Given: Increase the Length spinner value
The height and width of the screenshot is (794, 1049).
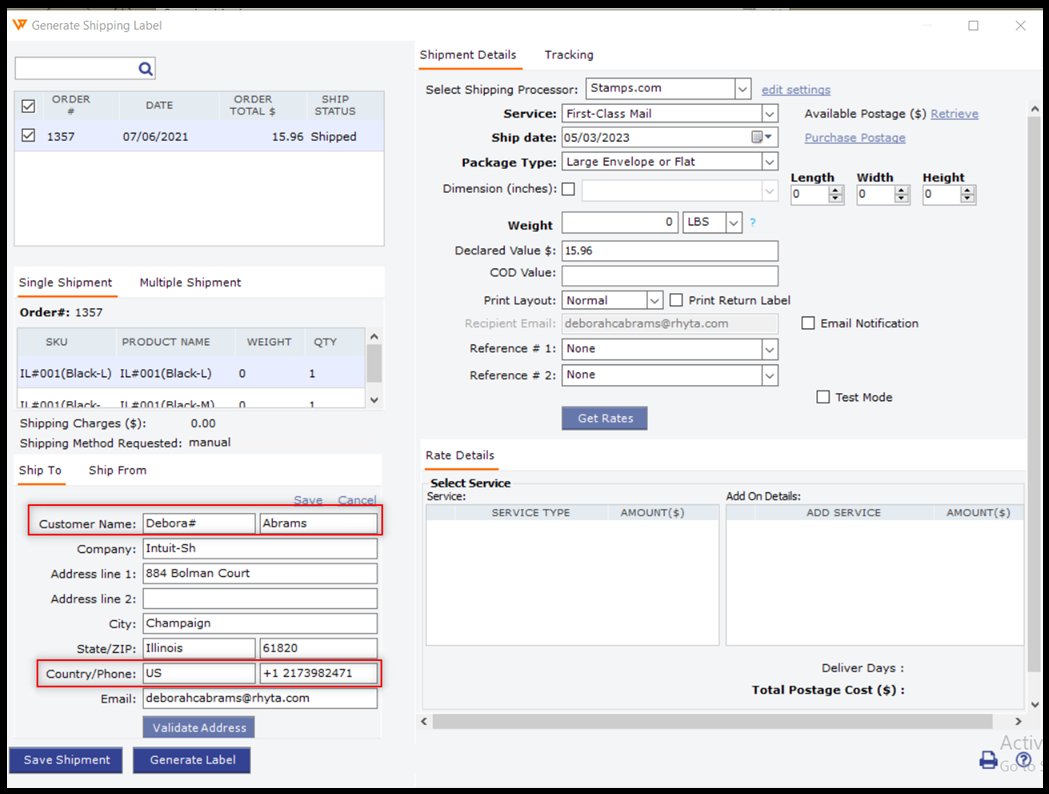Looking at the screenshot, I should 836,191.
